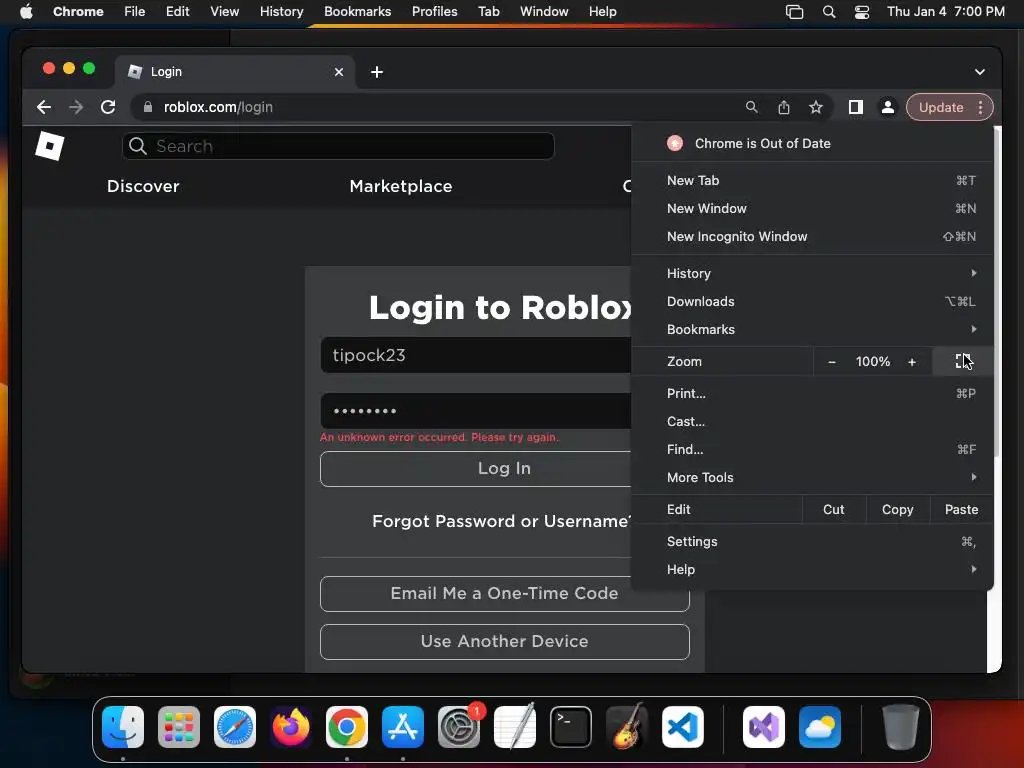Image resolution: width=1024 pixels, height=768 pixels.
Task: Choose Cast... from the menu
Action: point(812,421)
